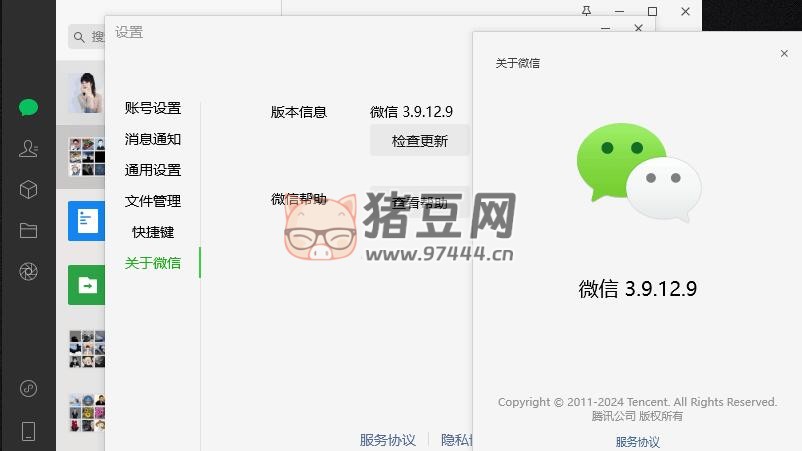Select the 快捷键 tab
Image resolution: width=802 pixels, height=451 pixels.
tap(153, 232)
